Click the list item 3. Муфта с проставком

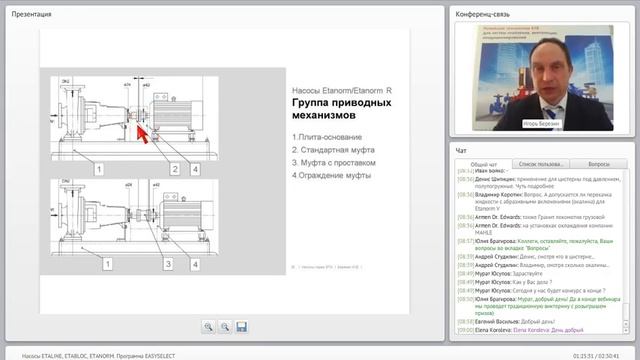click(x=333, y=162)
